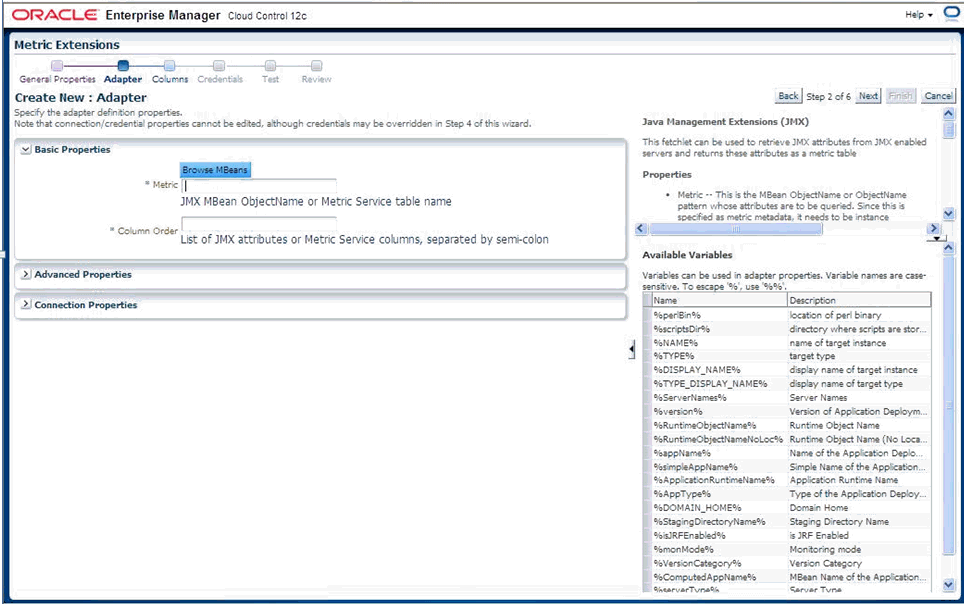Click the General Properties step marker
964x604 pixels.
coord(57,65)
